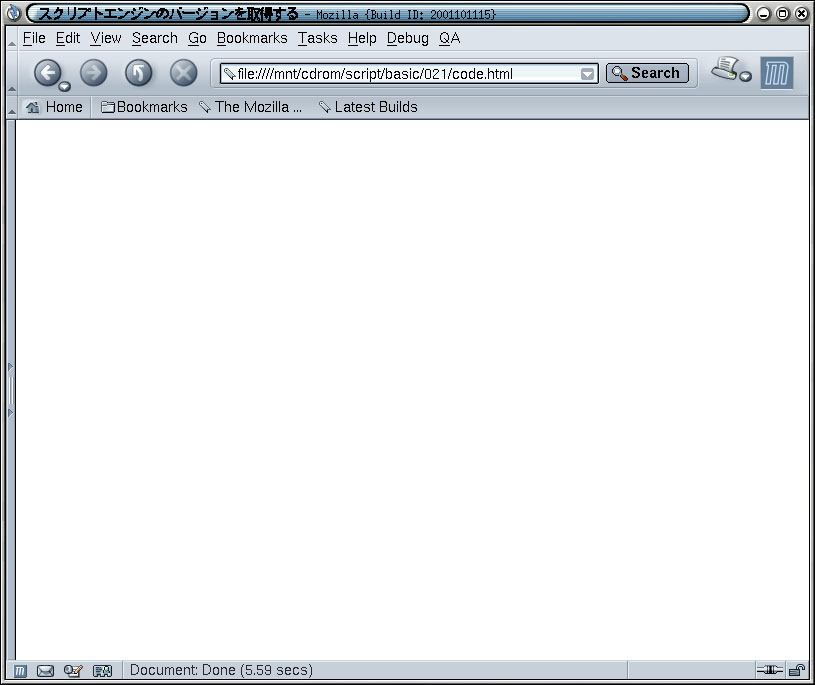Click the online/offline connection icon

(x=770, y=670)
